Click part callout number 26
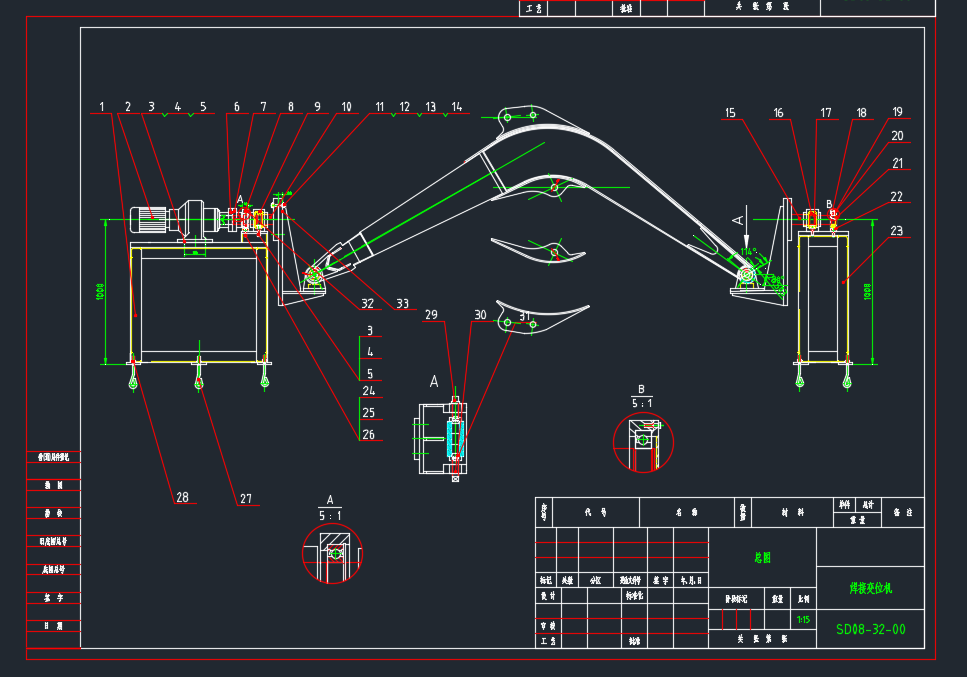This screenshot has height=677, width=967. 369,435
